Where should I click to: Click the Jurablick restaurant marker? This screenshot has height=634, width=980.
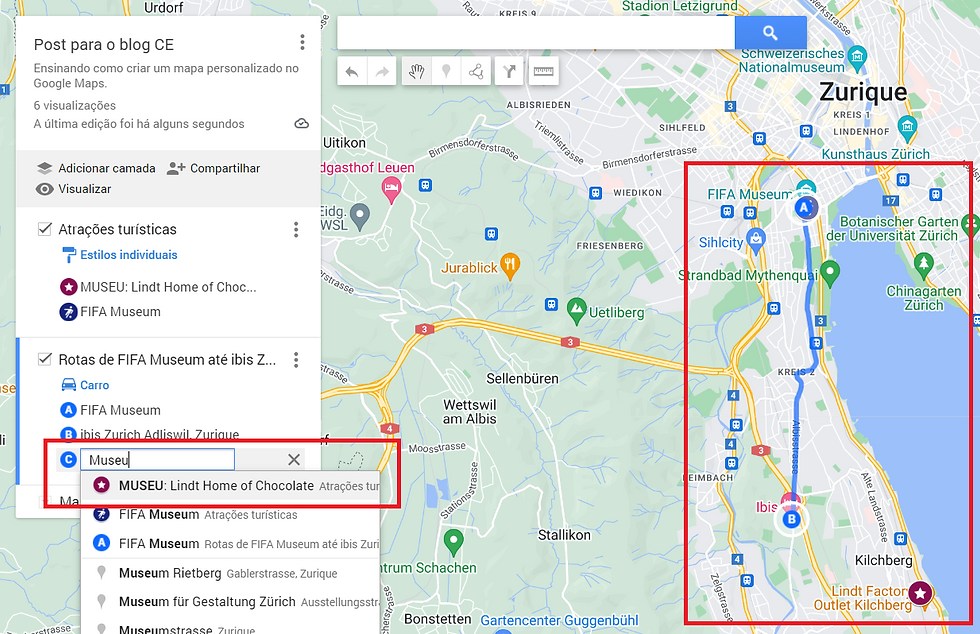[x=510, y=266]
